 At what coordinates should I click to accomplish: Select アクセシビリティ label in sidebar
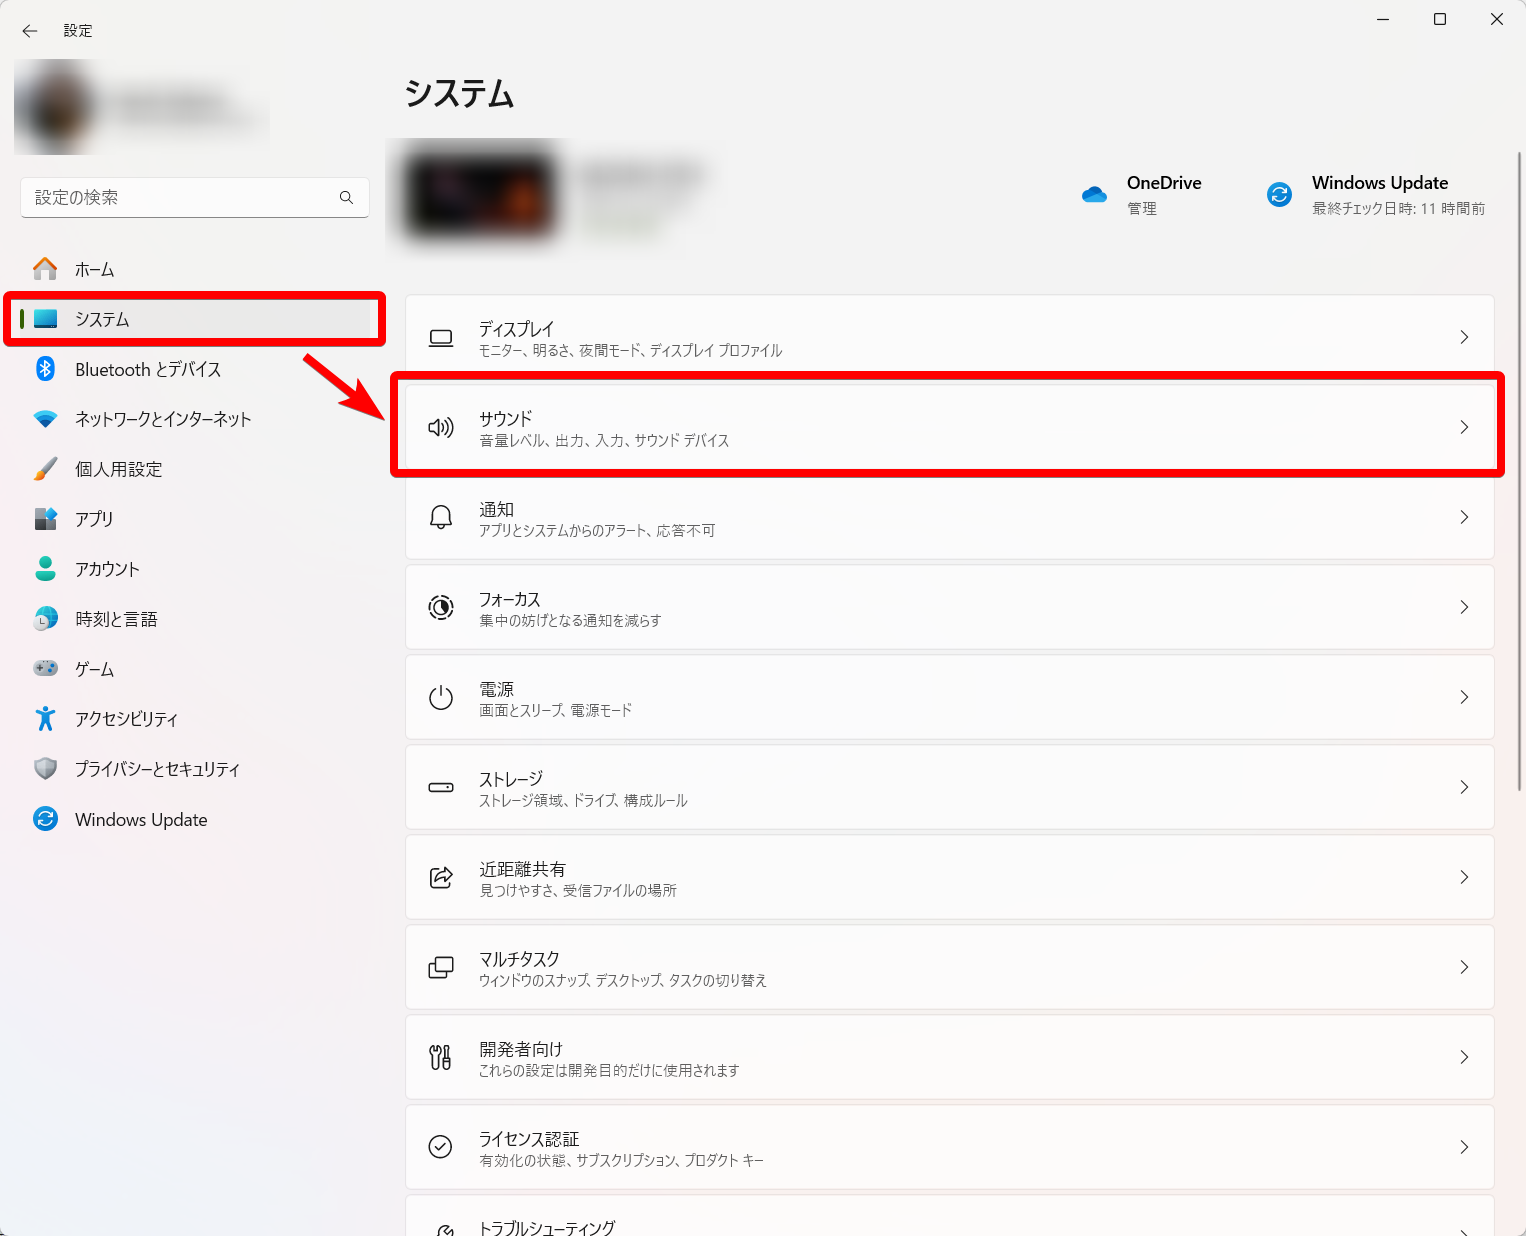click(x=127, y=719)
